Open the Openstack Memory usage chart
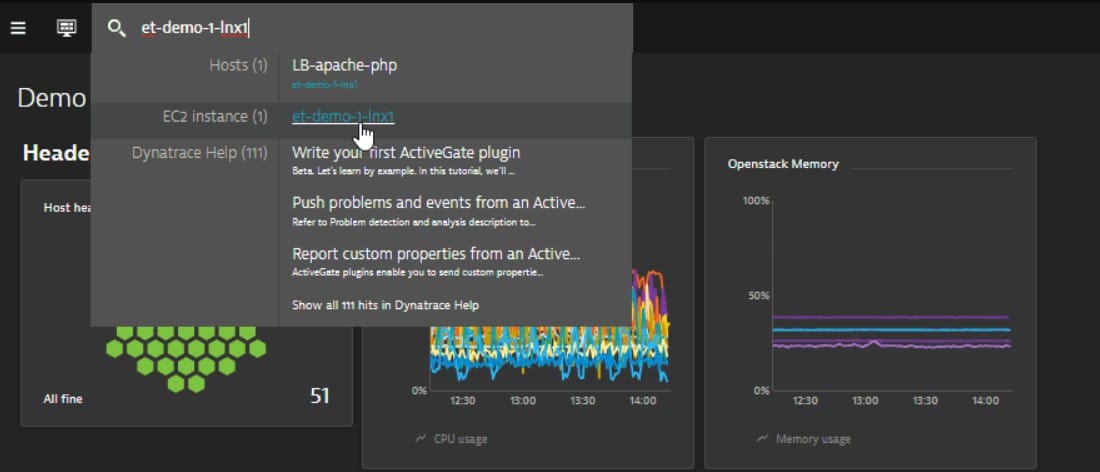Screen dimensions: 1100x472 [892, 295]
